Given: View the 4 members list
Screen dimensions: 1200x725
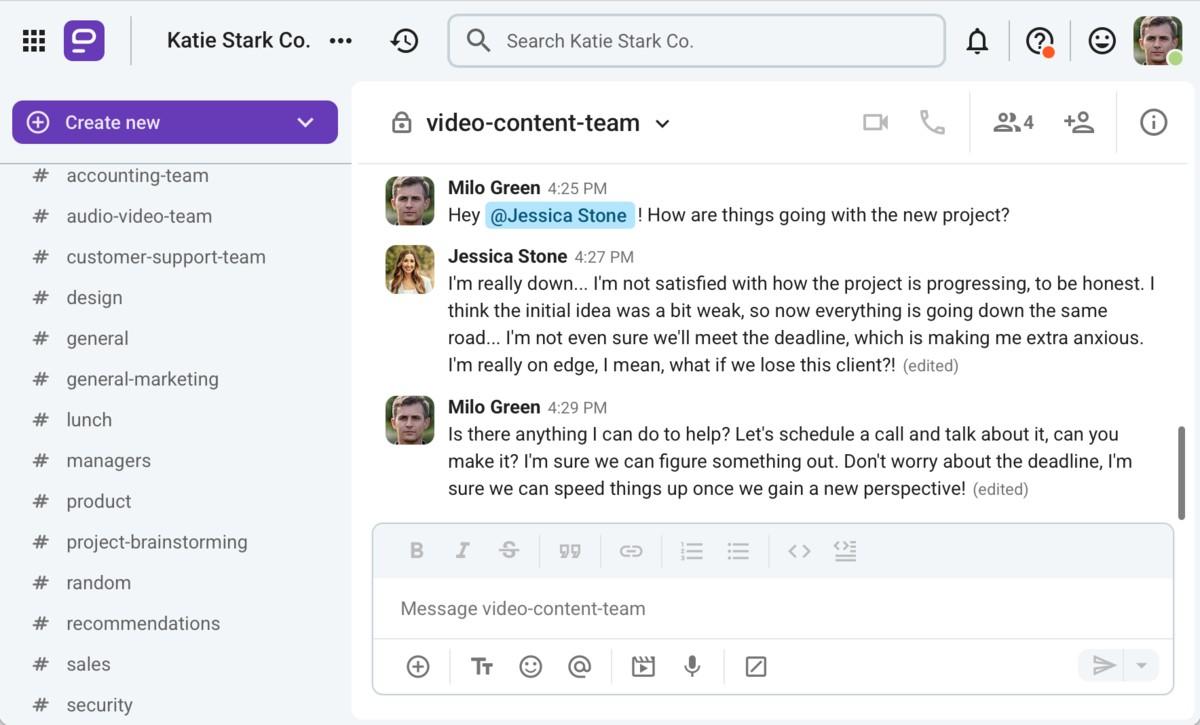Looking at the screenshot, I should (x=1013, y=123).
